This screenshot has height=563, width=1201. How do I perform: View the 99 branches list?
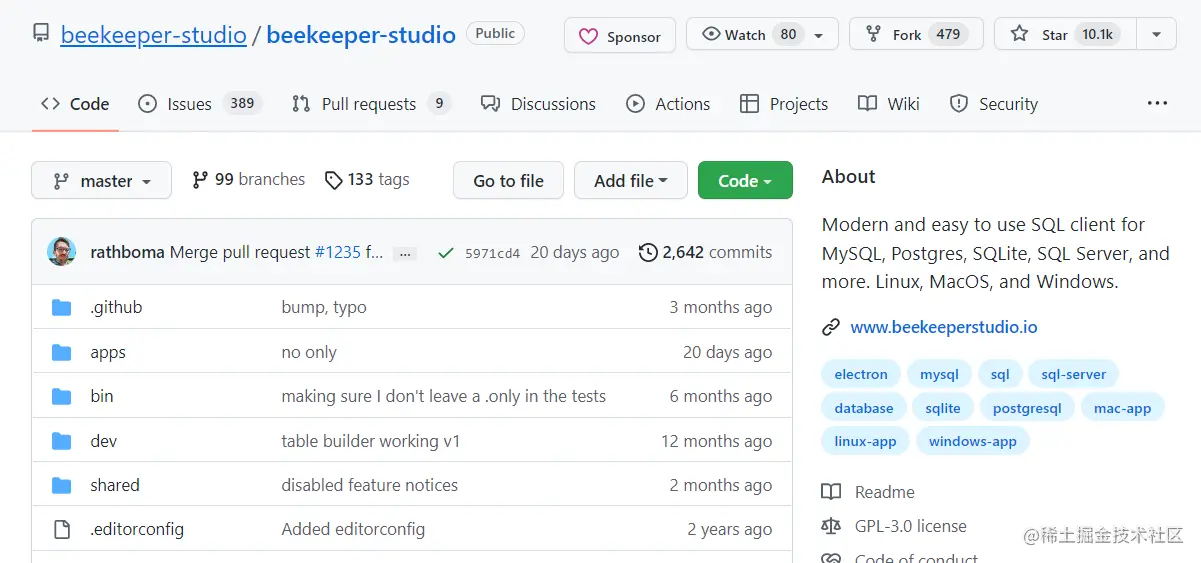(248, 180)
